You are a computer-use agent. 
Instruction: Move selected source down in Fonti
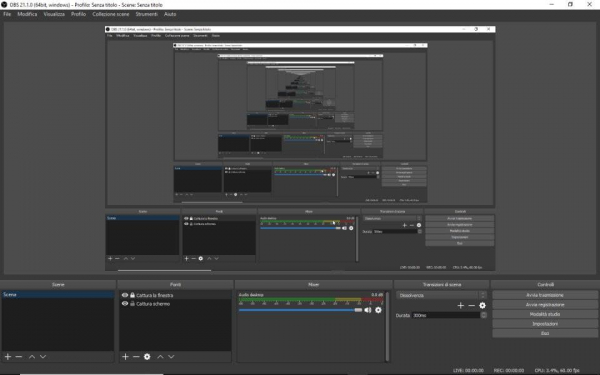[x=171, y=357]
